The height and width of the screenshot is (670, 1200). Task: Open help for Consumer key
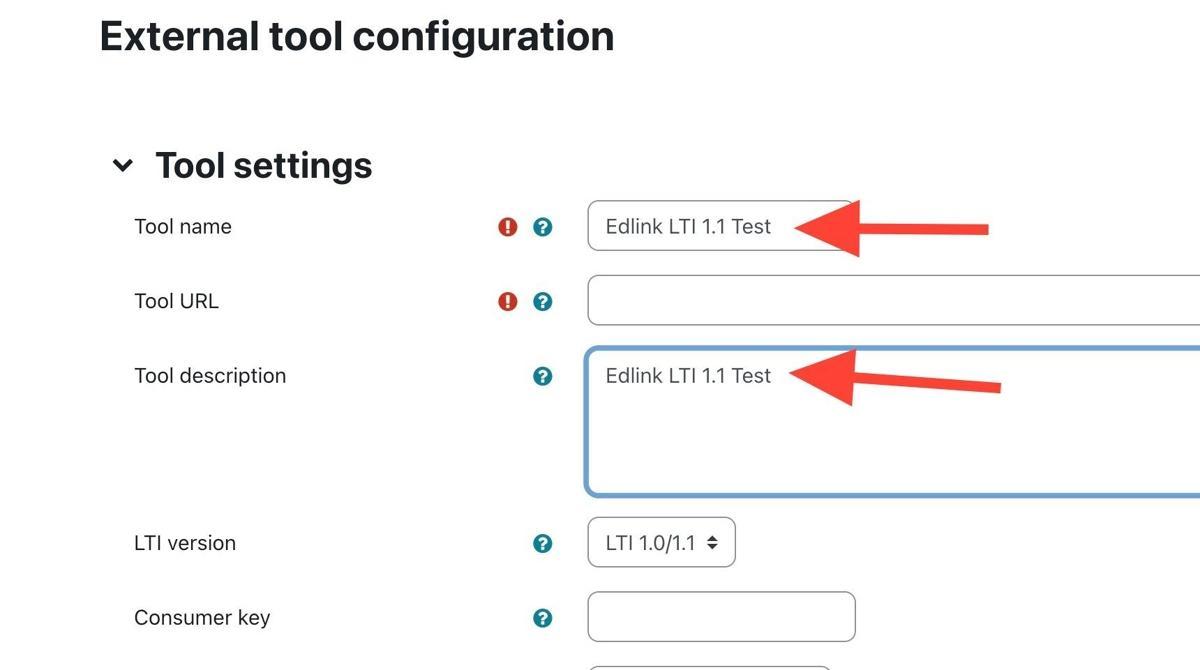[x=541, y=617]
